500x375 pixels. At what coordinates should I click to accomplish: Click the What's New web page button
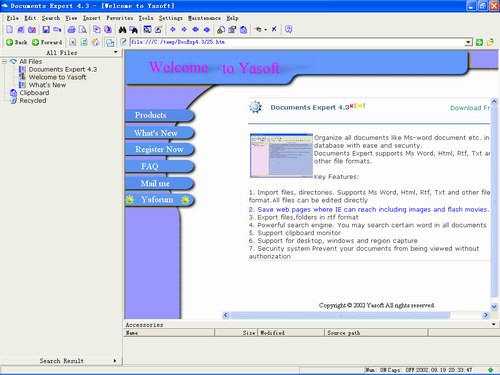point(159,133)
